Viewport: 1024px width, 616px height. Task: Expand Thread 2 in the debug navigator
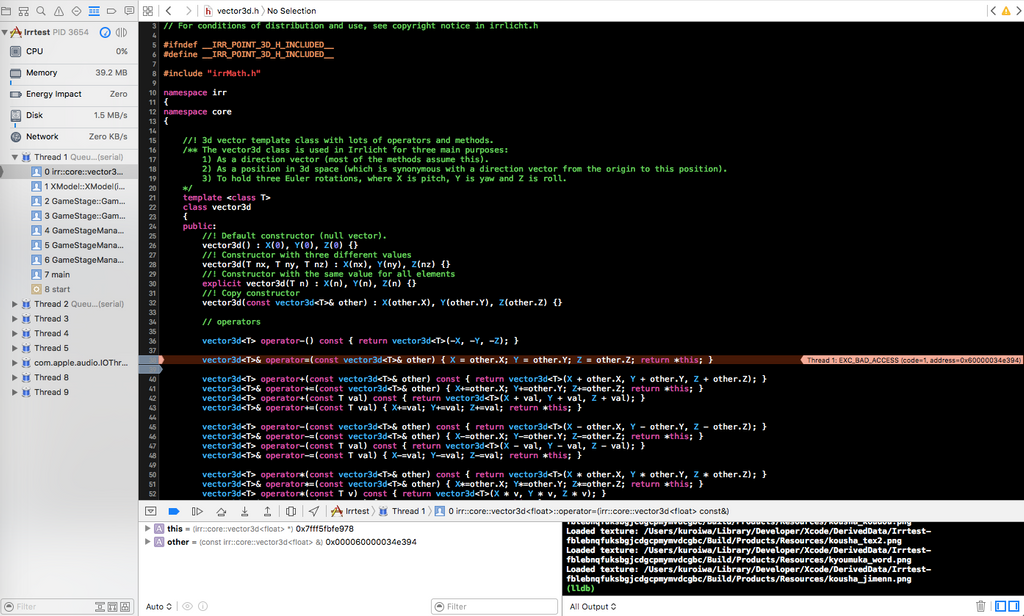[x=14, y=304]
